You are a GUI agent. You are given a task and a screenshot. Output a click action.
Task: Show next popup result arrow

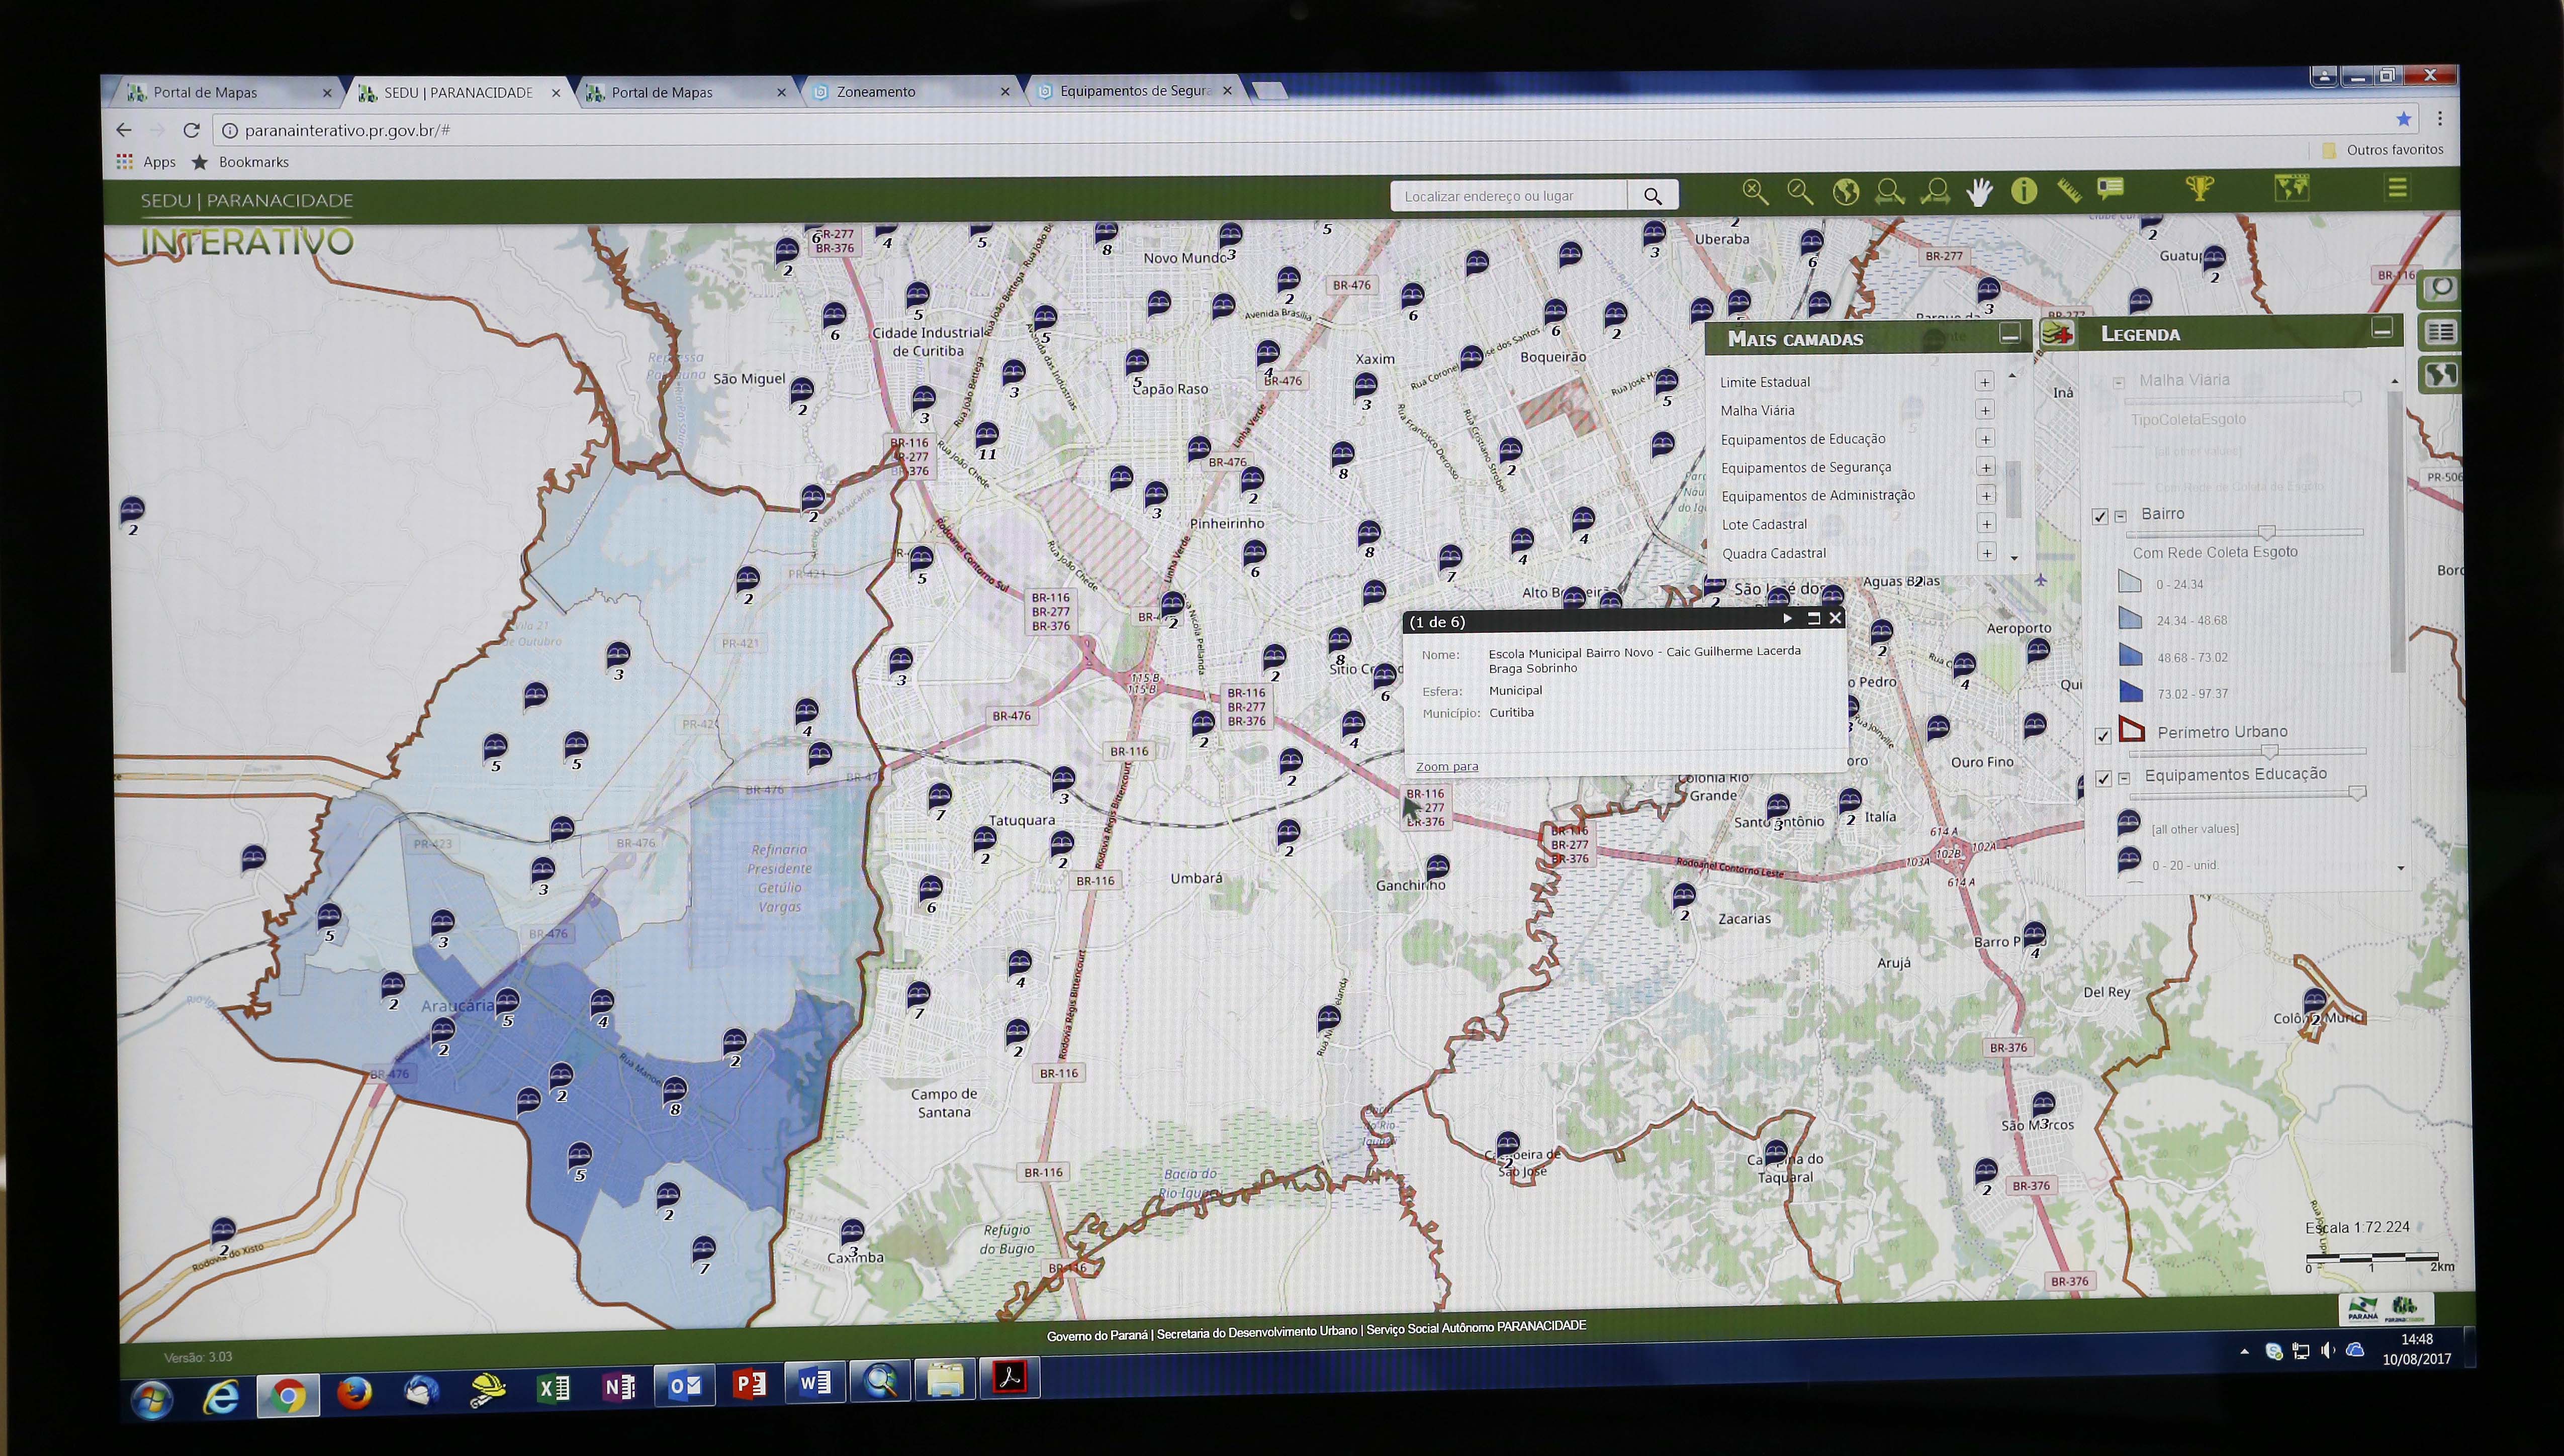(x=1787, y=619)
